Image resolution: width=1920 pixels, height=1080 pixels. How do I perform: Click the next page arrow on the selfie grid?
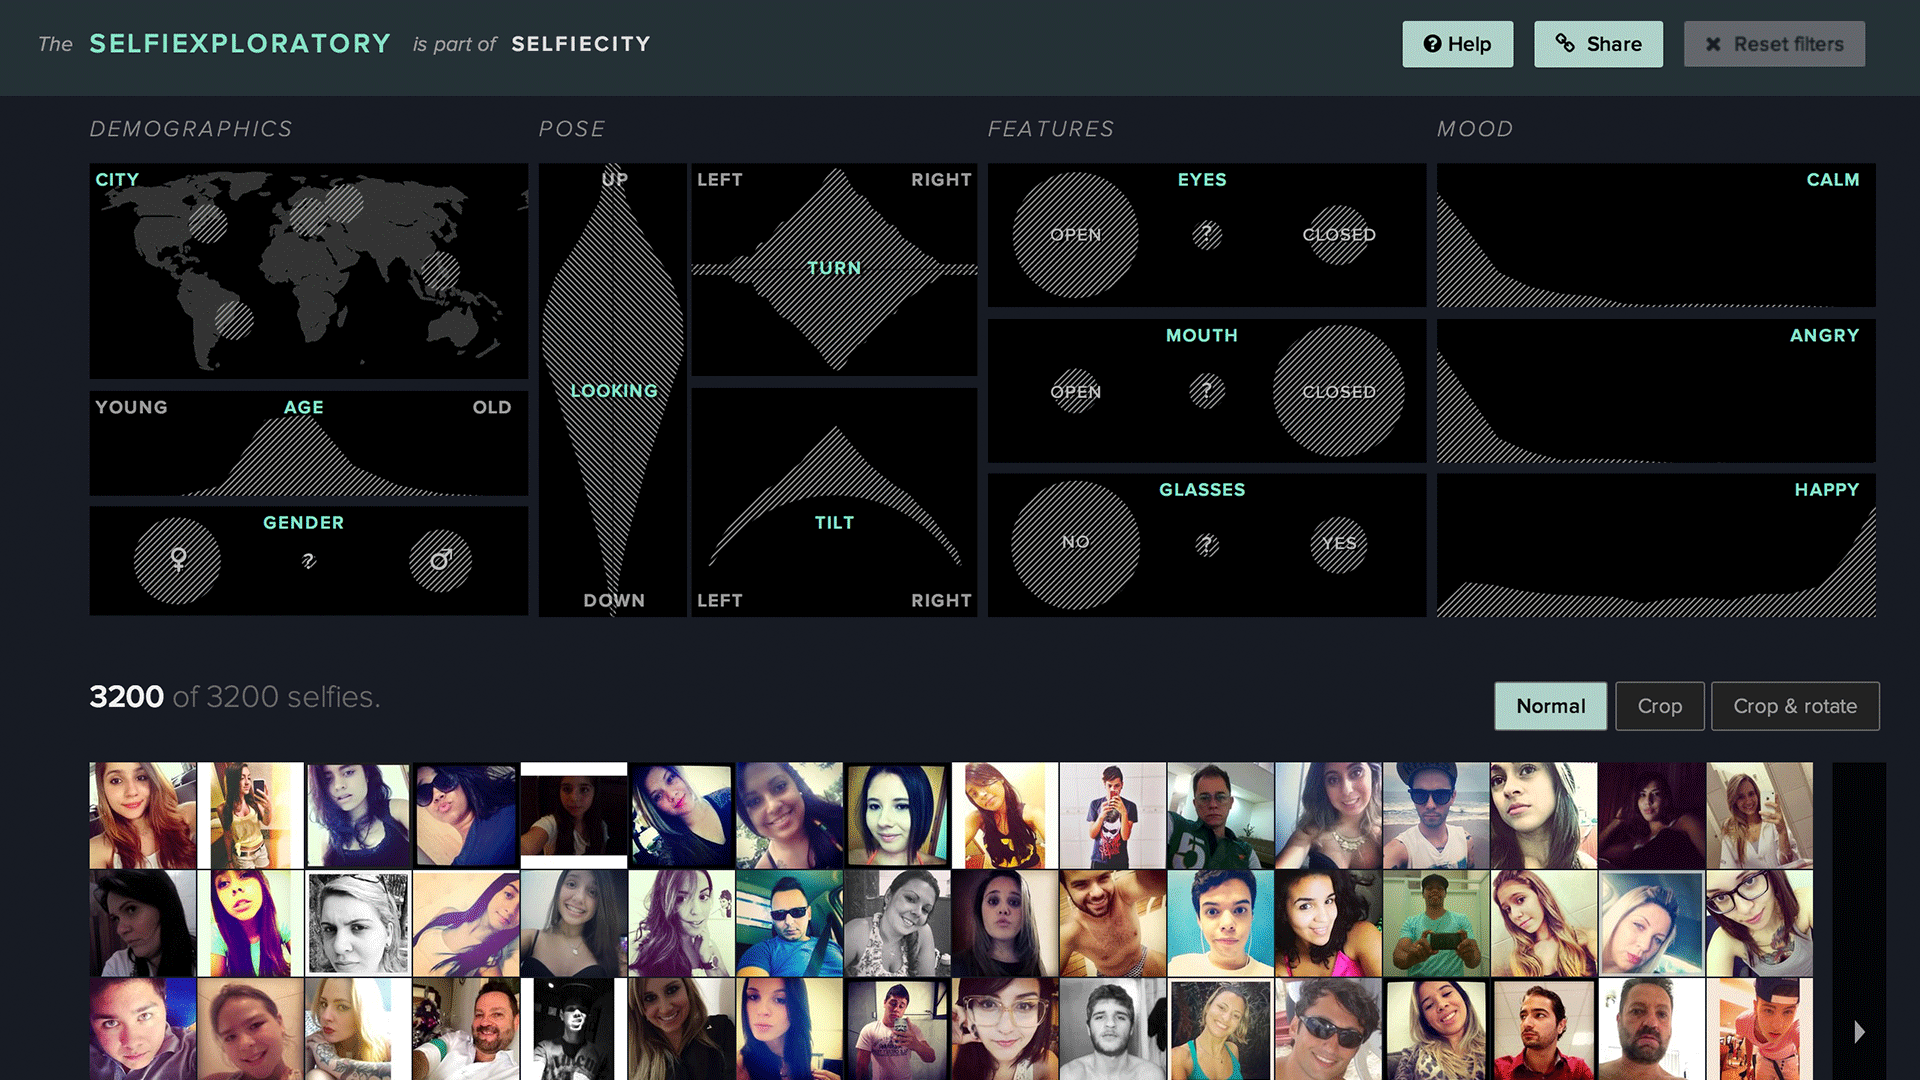(x=1859, y=1032)
